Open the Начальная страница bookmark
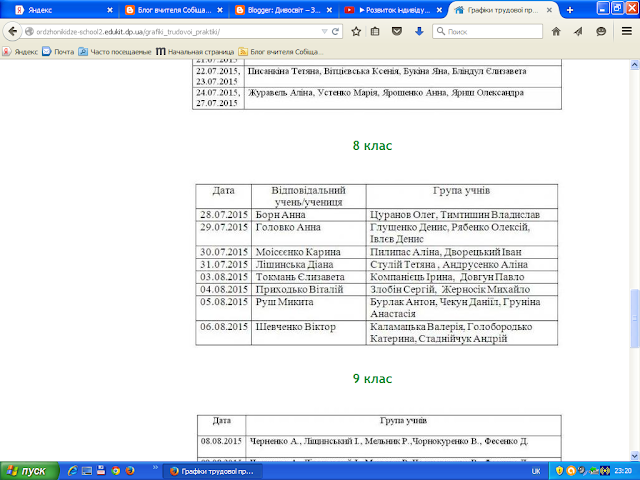640x480 pixels. click(196, 52)
